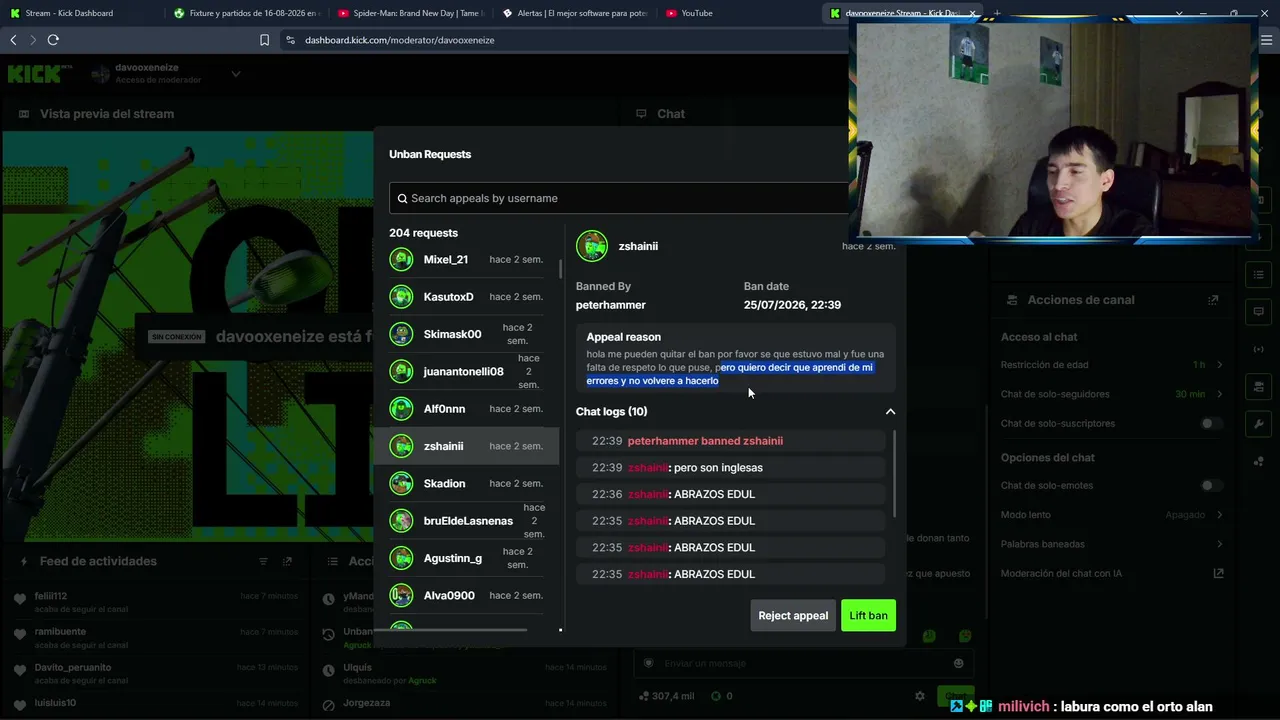1280x720 pixels.
Task: Click the heart icon next to ramibuente
Action: [x=20, y=635]
